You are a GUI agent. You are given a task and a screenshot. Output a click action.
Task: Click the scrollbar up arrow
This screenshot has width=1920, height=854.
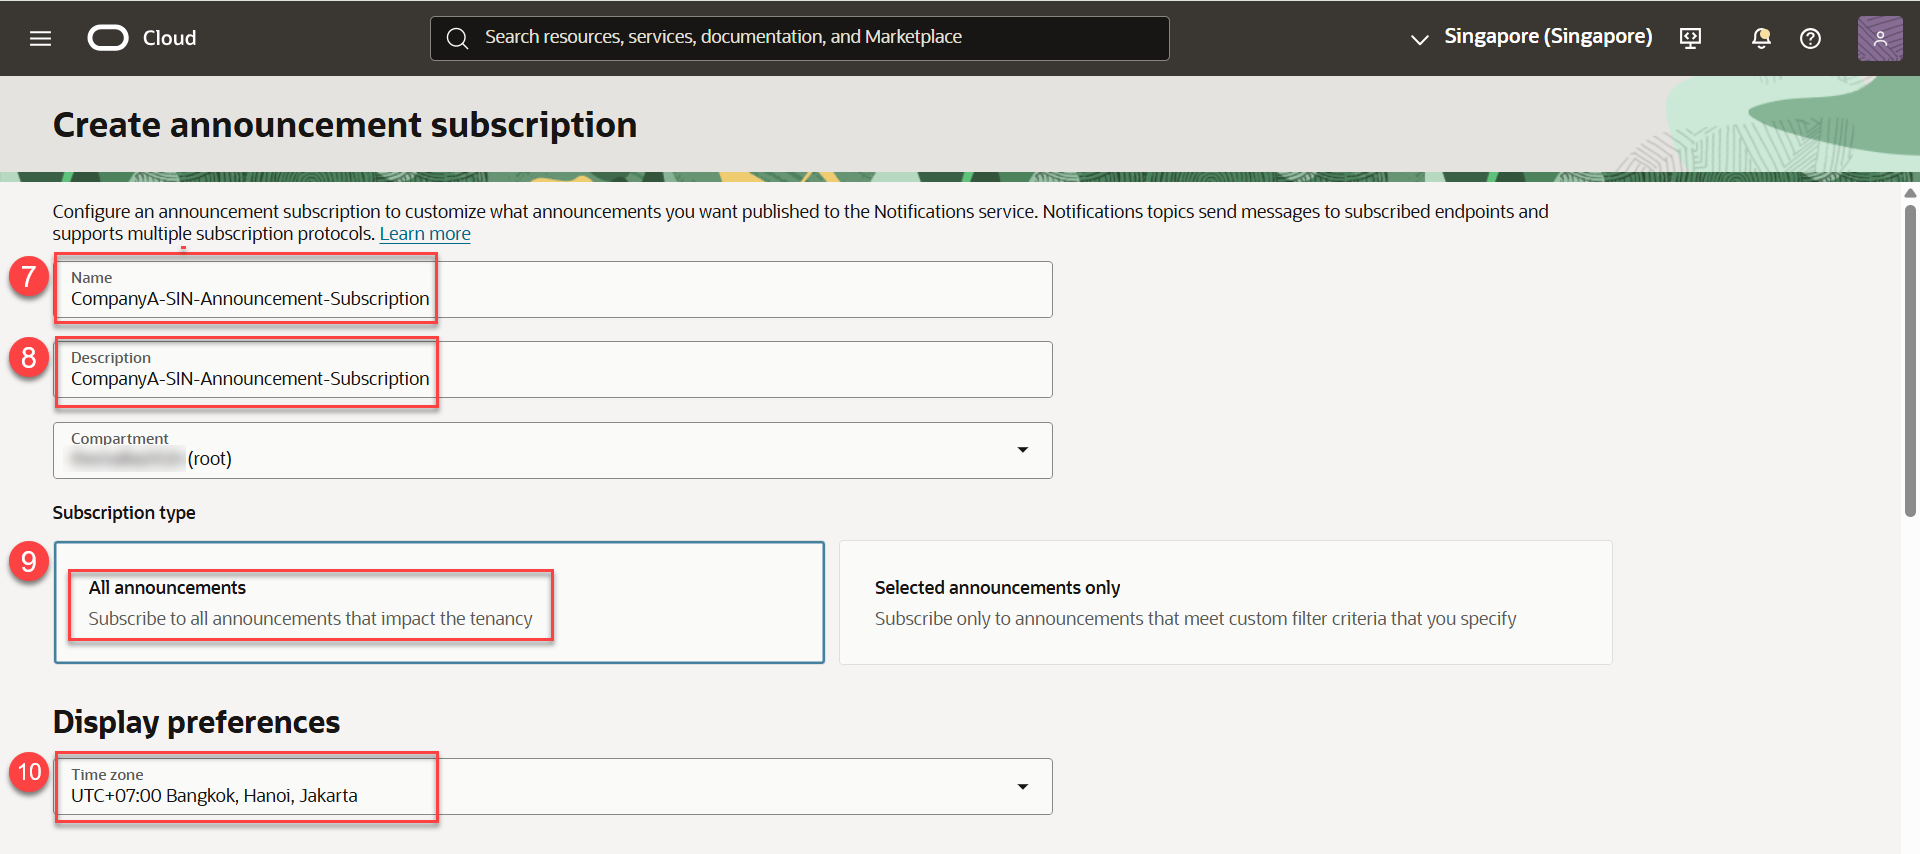[1910, 193]
